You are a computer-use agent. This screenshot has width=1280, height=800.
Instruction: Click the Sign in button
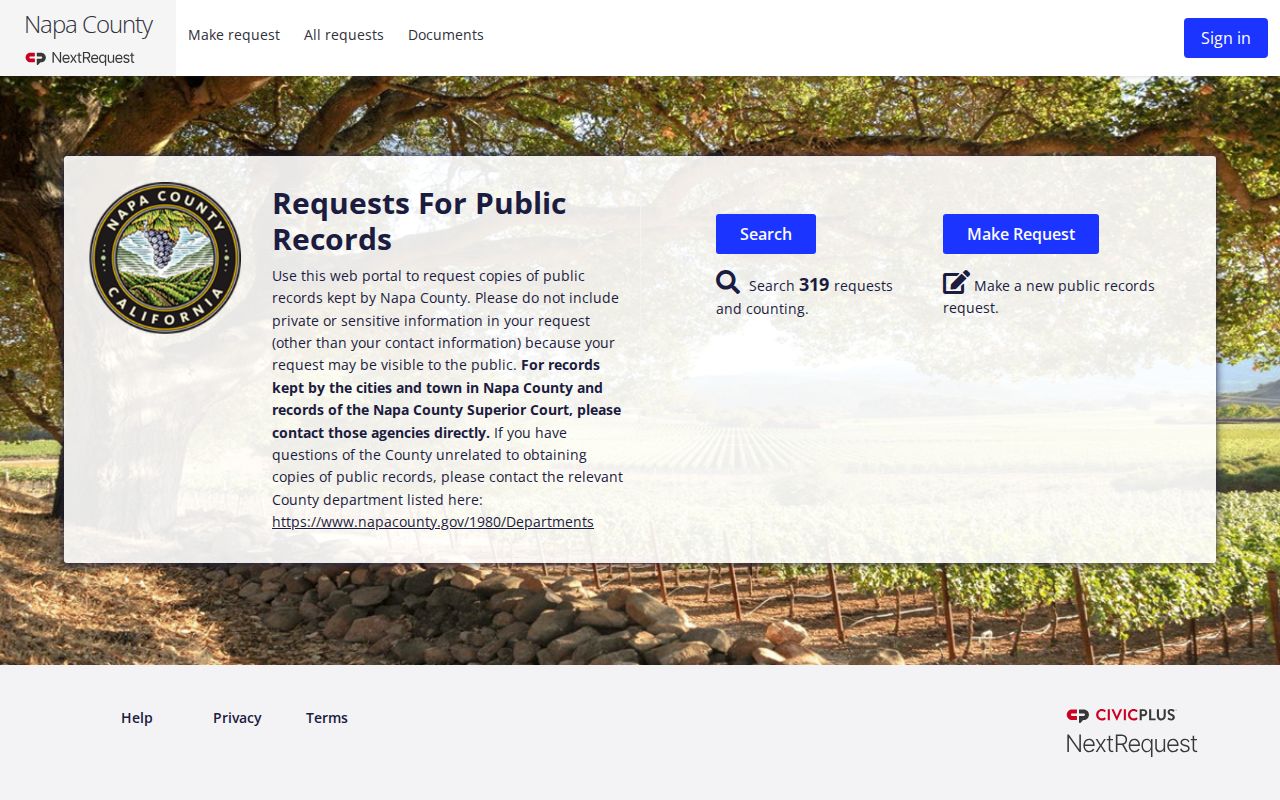click(x=1226, y=38)
